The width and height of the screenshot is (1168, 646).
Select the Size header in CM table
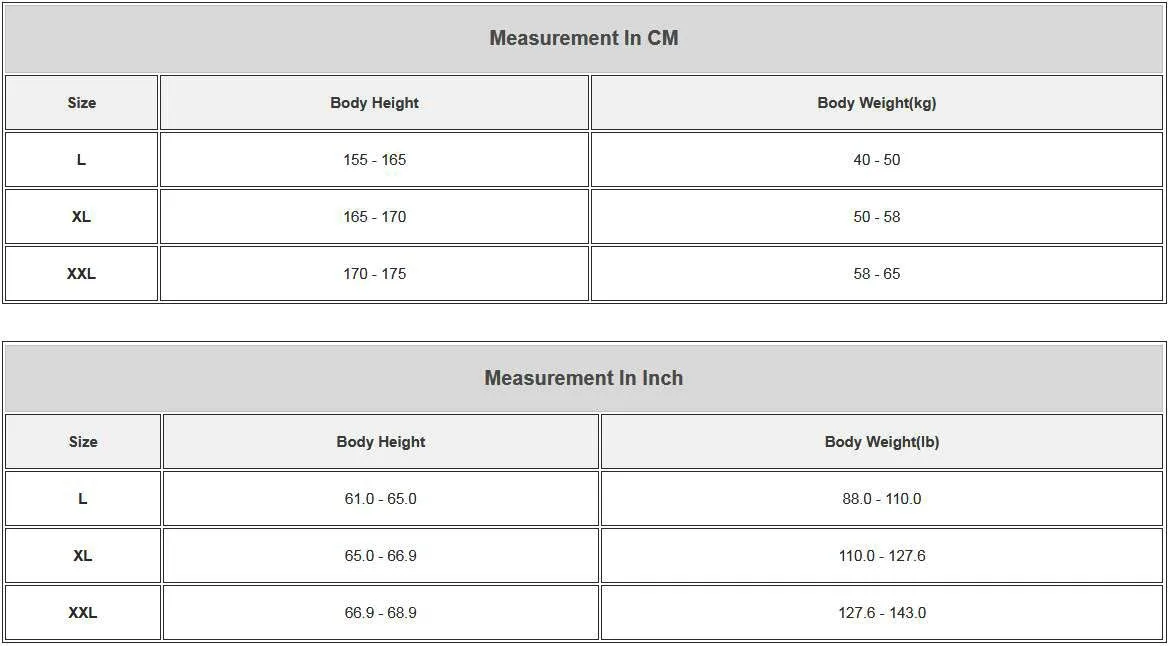pos(82,102)
